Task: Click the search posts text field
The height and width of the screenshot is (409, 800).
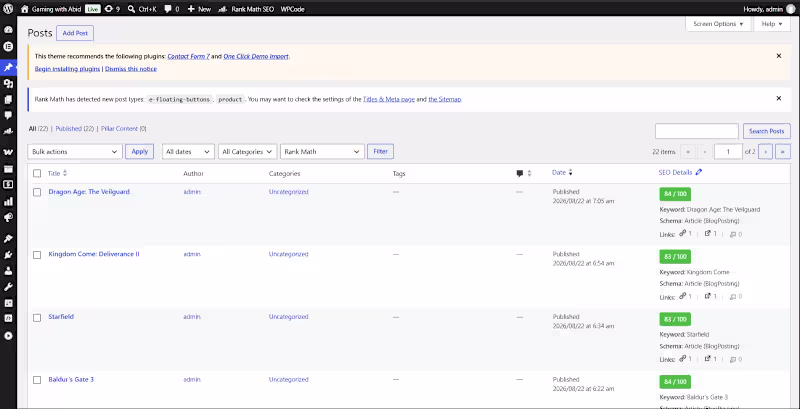Action: click(x=696, y=131)
